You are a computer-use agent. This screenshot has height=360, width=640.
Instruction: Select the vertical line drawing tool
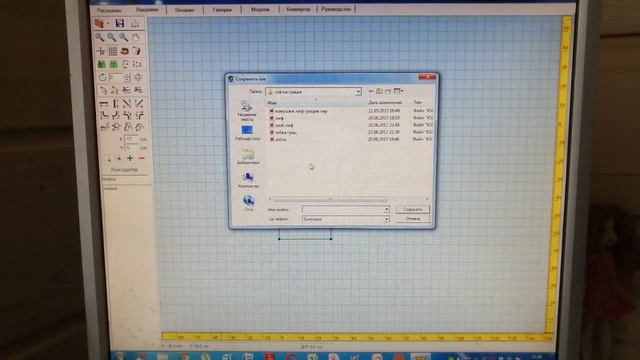coord(116,103)
